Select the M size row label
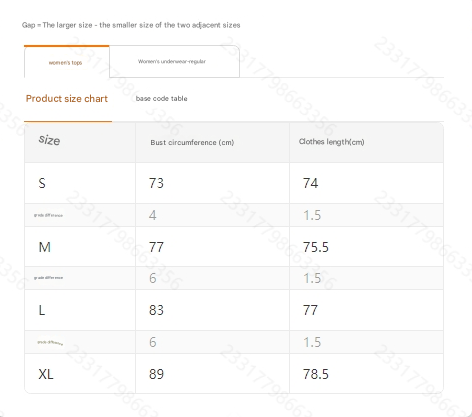472x417 pixels. (x=44, y=247)
